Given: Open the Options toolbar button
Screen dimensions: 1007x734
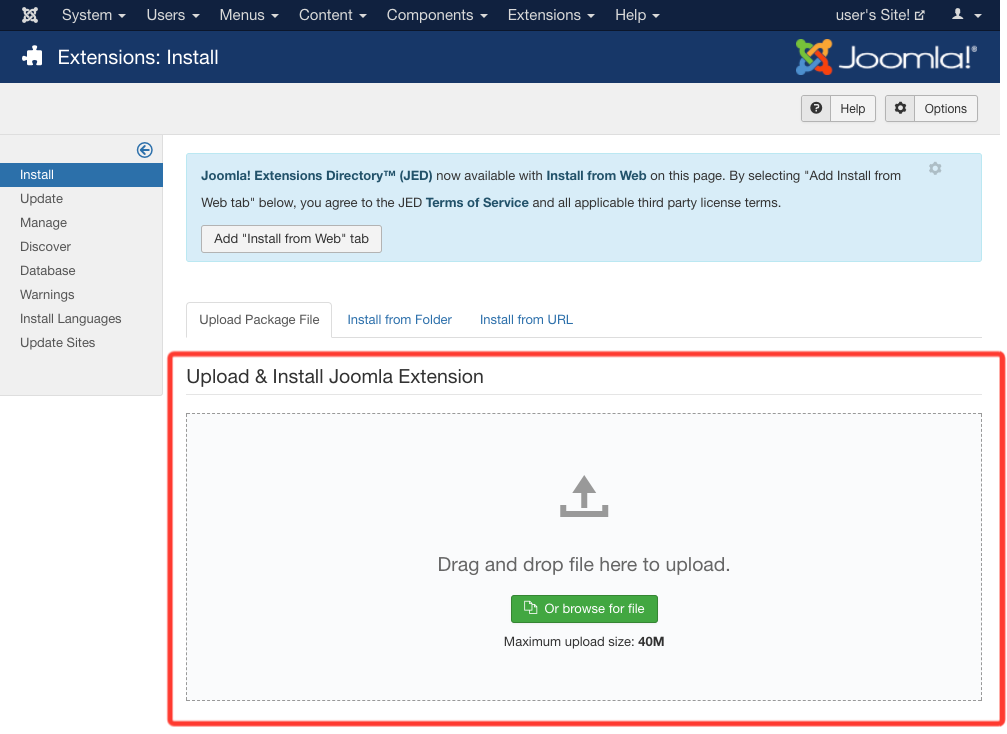Looking at the screenshot, I should coord(931,109).
